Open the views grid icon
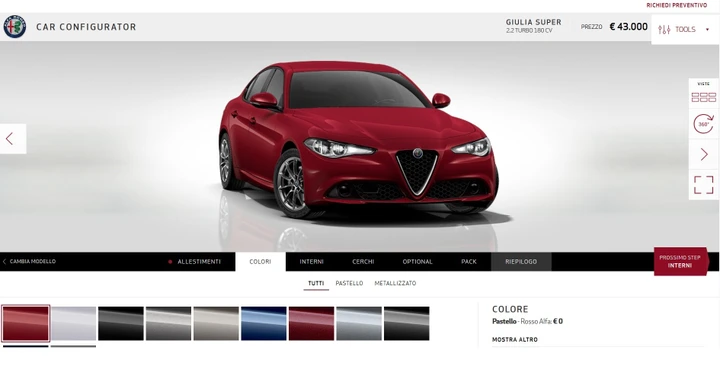The width and height of the screenshot is (720, 369). click(x=703, y=97)
